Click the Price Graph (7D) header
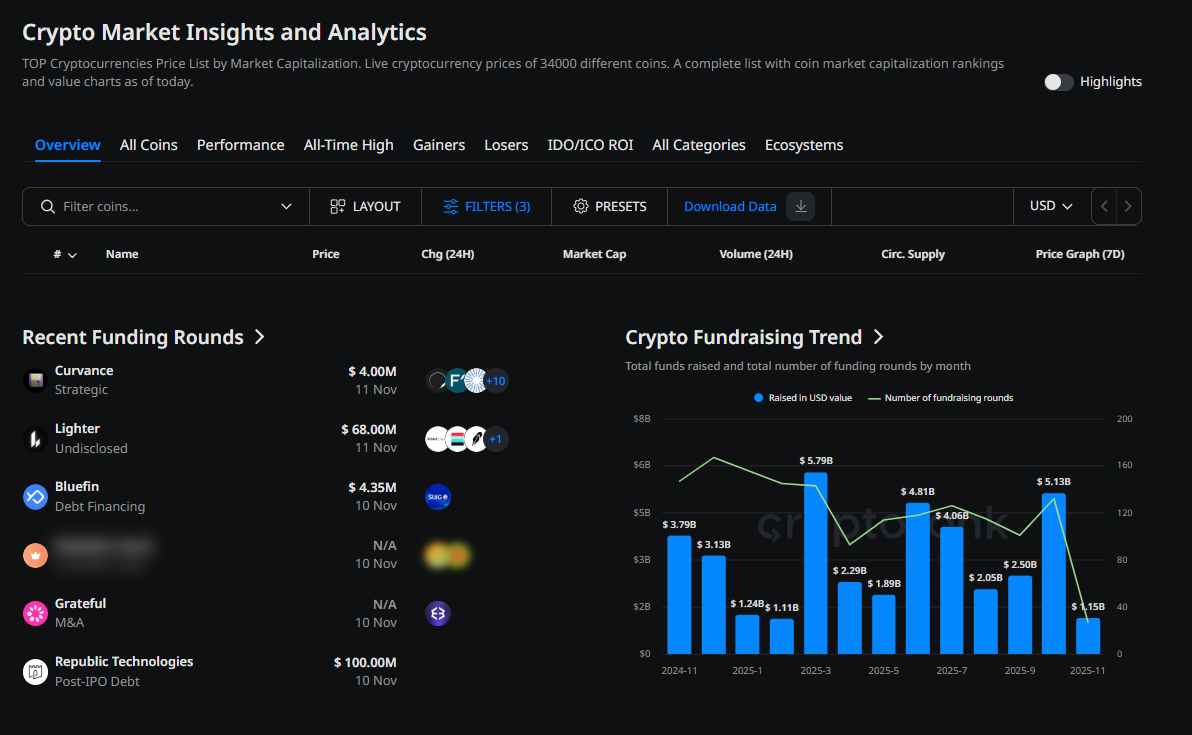Viewport: 1192px width, 735px height. click(1079, 254)
